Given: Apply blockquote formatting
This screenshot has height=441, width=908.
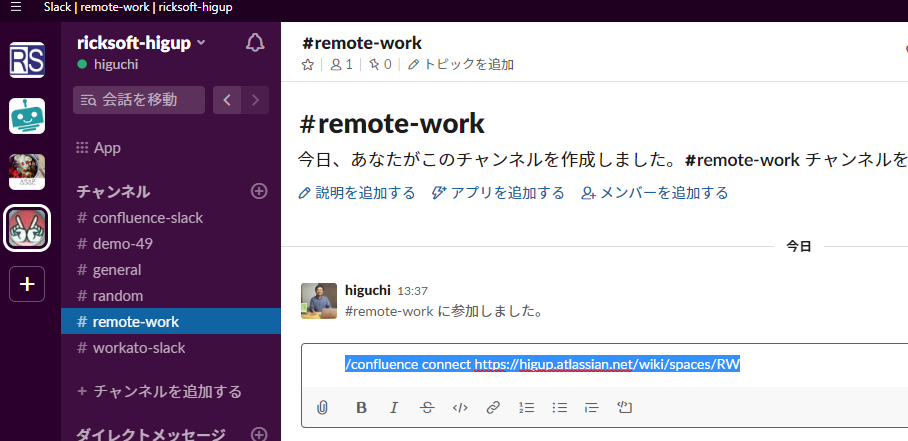Looking at the screenshot, I should pos(591,407).
